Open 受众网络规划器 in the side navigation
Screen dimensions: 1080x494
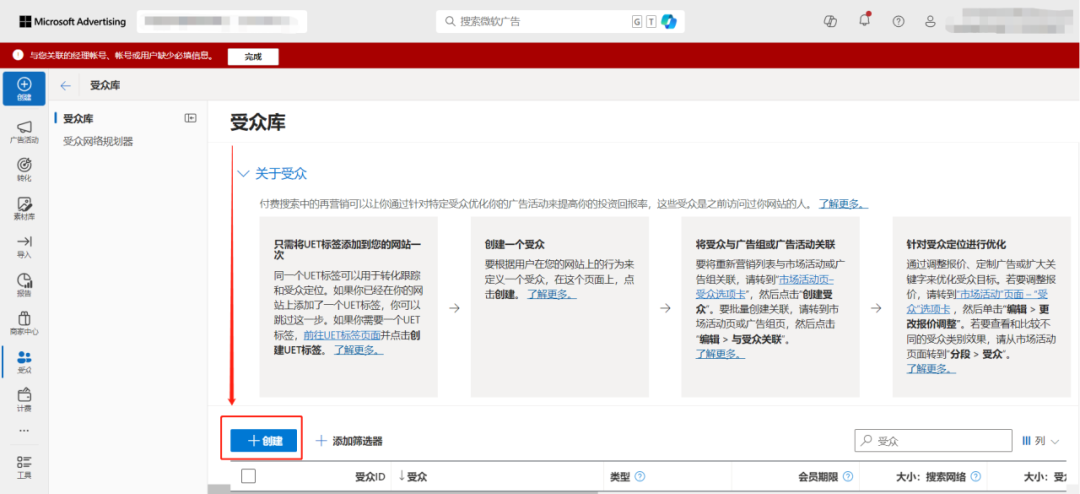(98, 141)
